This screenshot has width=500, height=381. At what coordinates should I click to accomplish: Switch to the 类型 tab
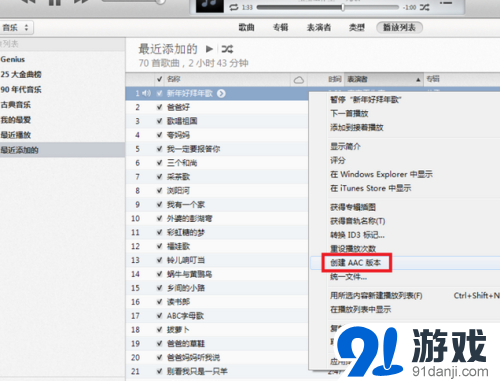pyautogui.click(x=356, y=27)
